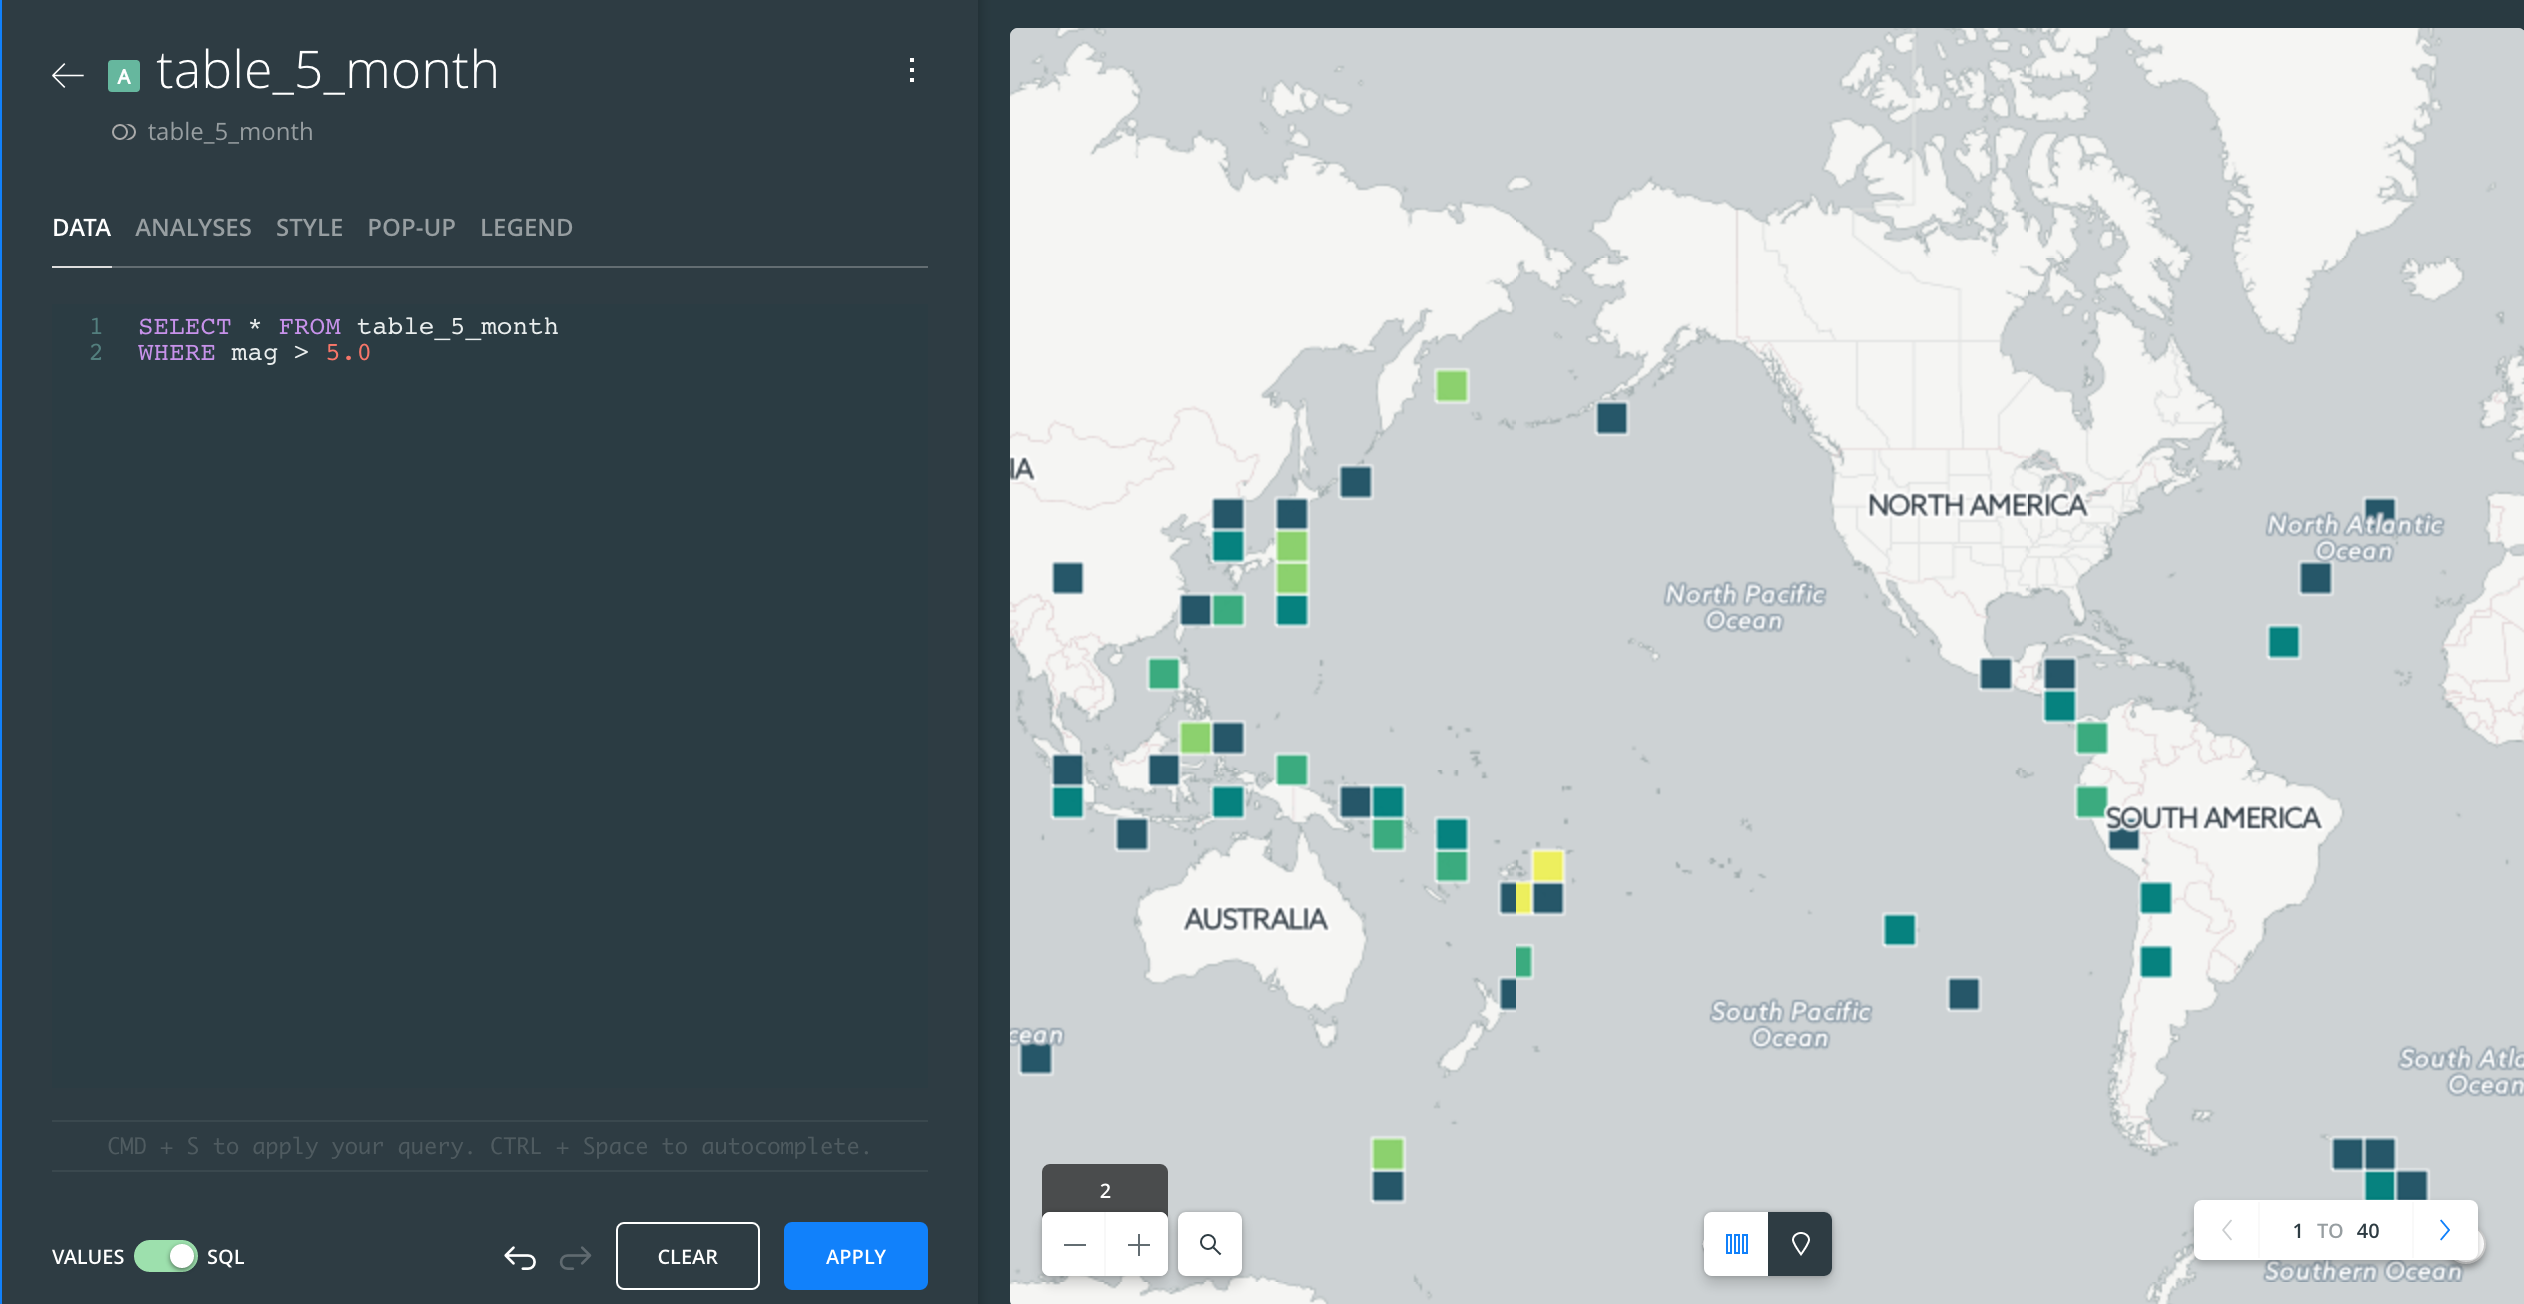Viewport: 2524px width, 1304px height.
Task: Enable the SQL toggle button
Action: pos(166,1256)
